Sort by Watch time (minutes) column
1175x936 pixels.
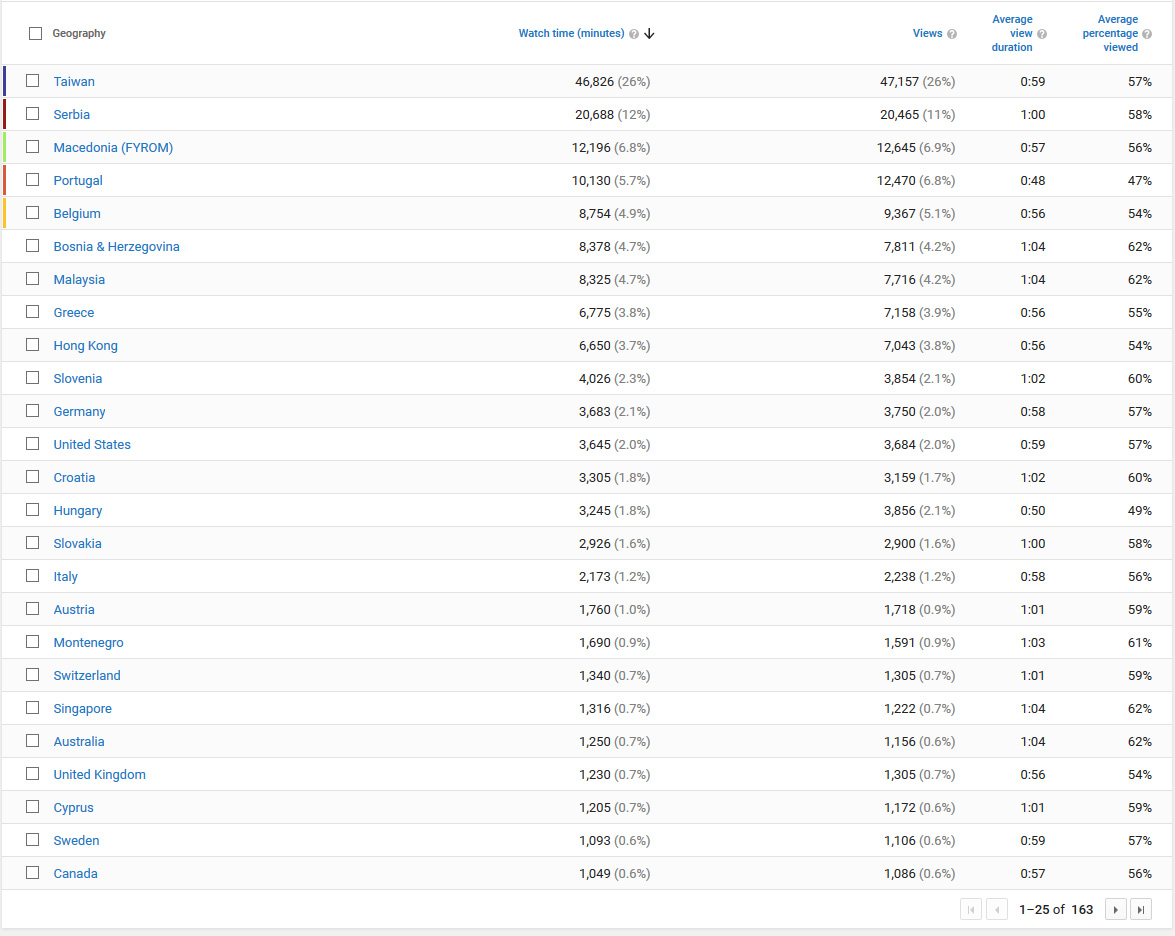click(x=571, y=34)
